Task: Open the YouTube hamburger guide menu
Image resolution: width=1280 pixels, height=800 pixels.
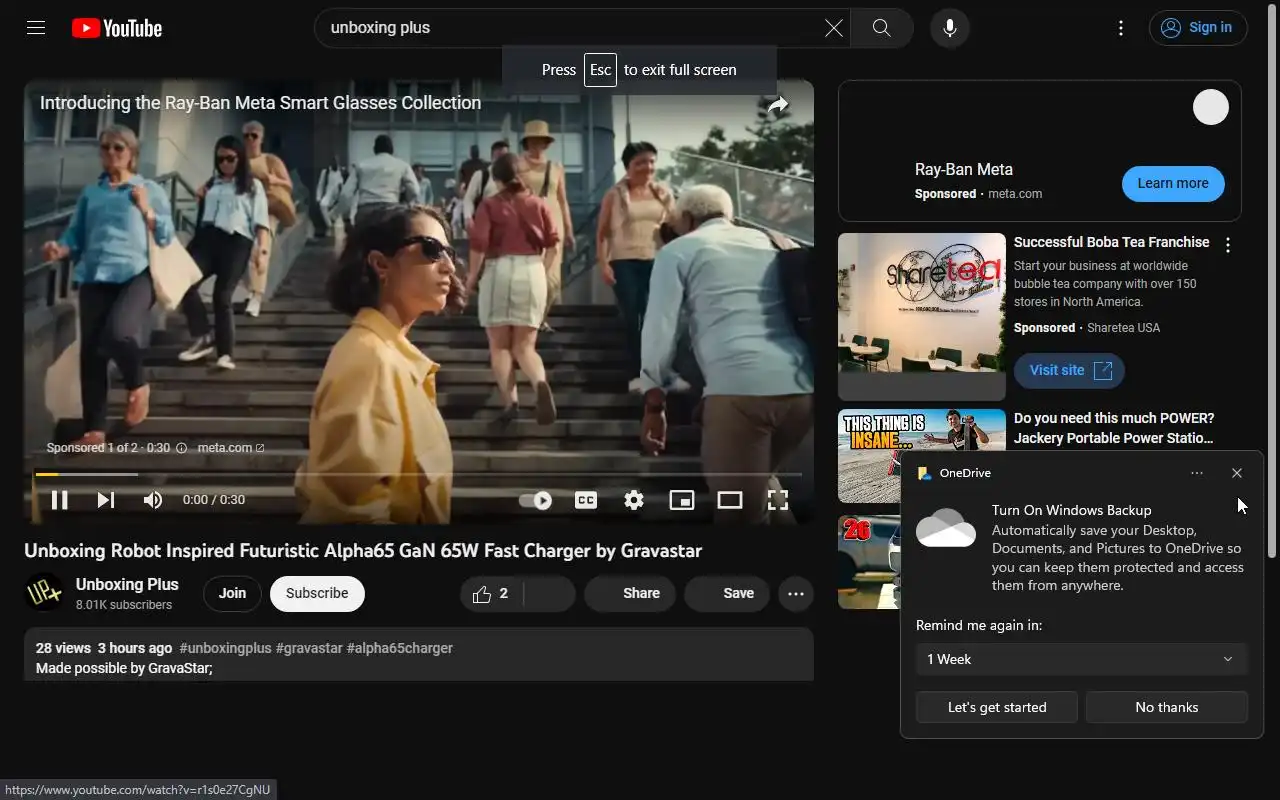Action: (36, 28)
